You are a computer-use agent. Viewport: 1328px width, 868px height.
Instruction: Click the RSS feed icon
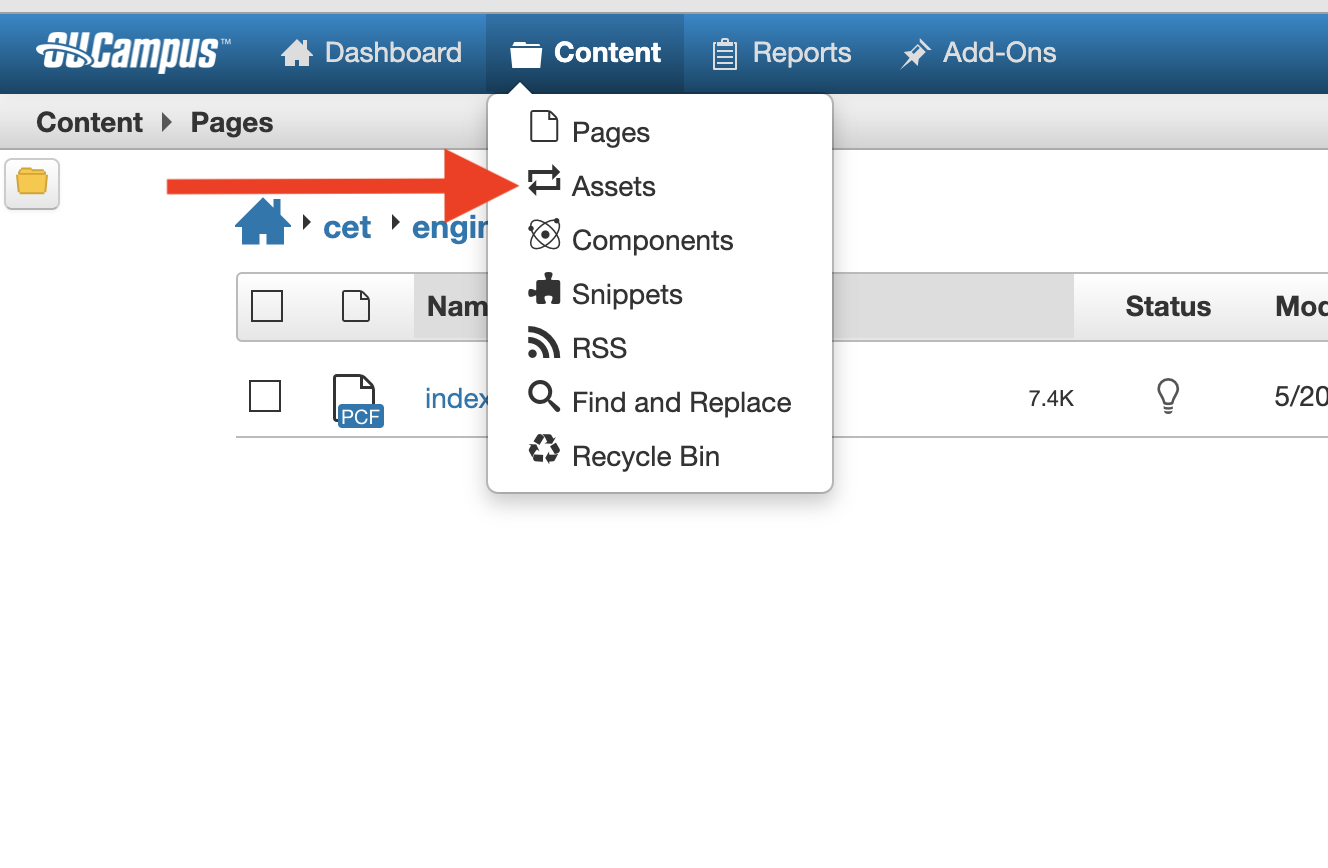pyautogui.click(x=544, y=342)
